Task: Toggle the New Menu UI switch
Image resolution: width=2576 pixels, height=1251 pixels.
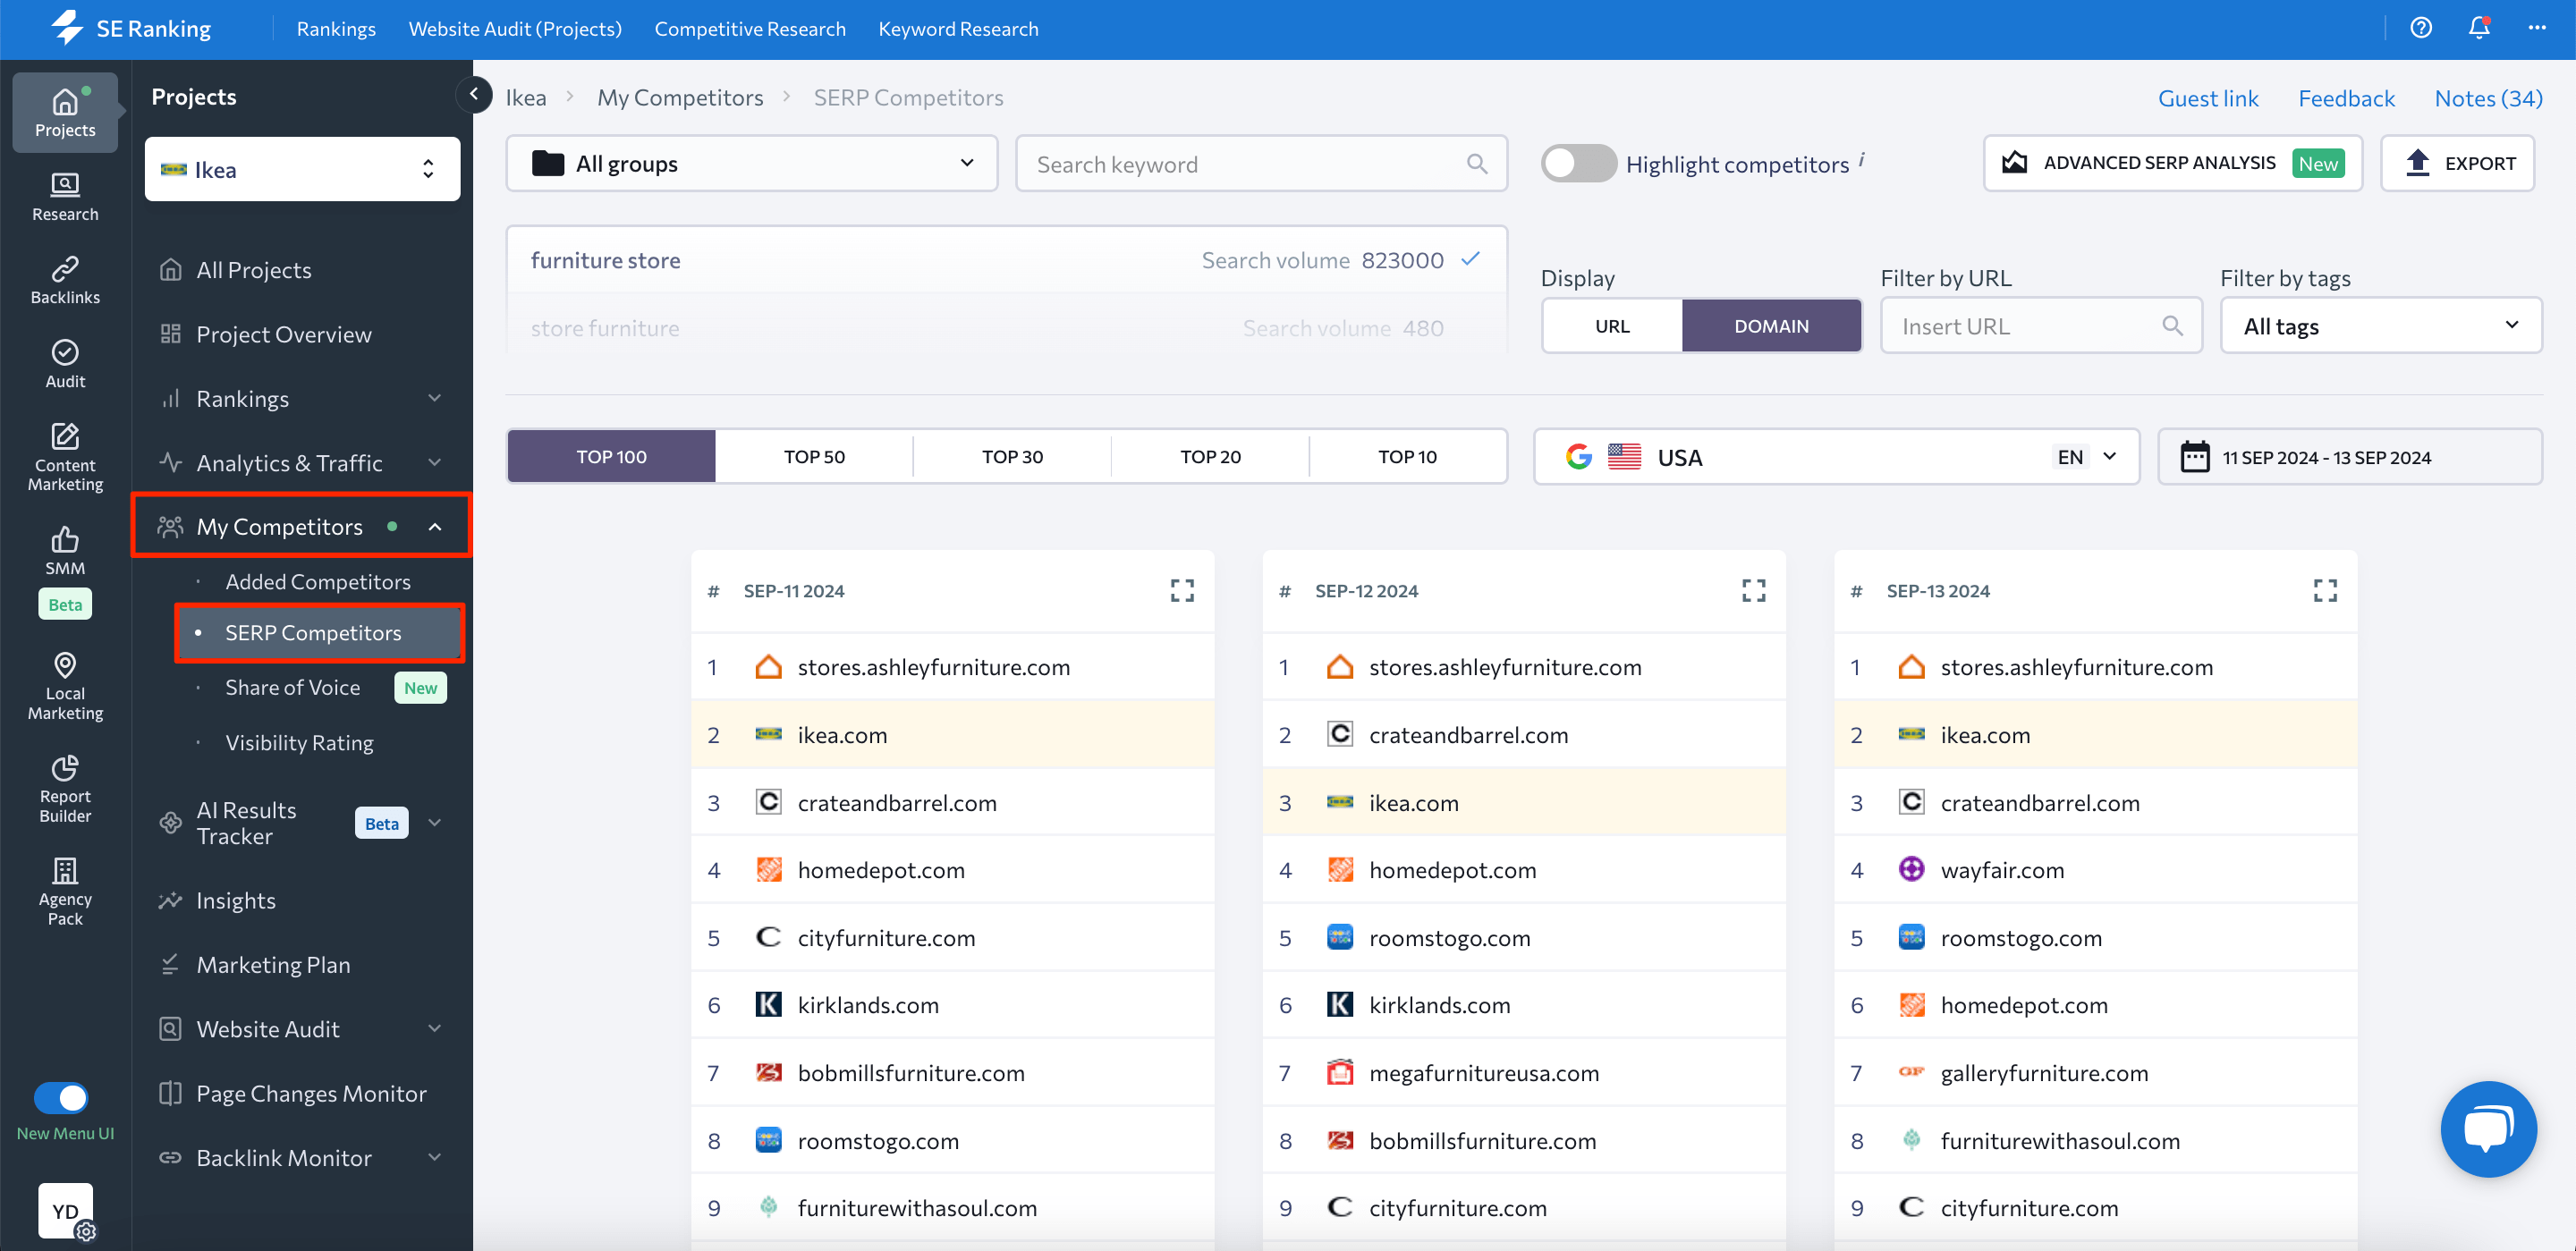Action: pyautogui.click(x=61, y=1097)
